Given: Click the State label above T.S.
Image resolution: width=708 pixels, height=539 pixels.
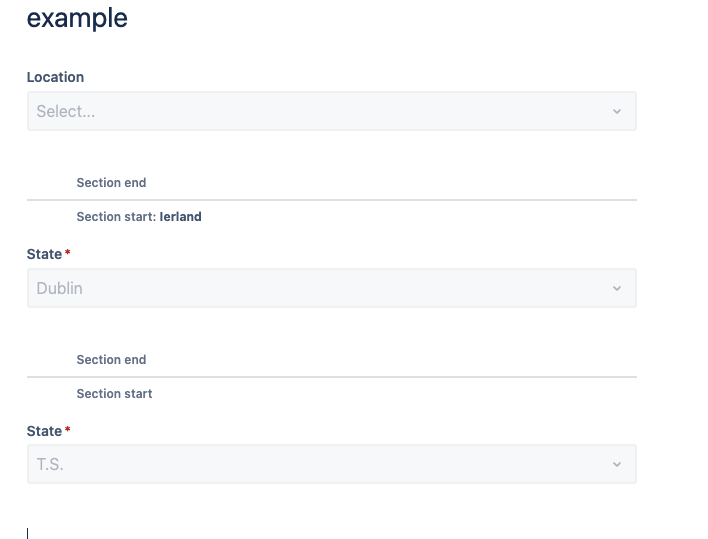Looking at the screenshot, I should (x=44, y=431).
